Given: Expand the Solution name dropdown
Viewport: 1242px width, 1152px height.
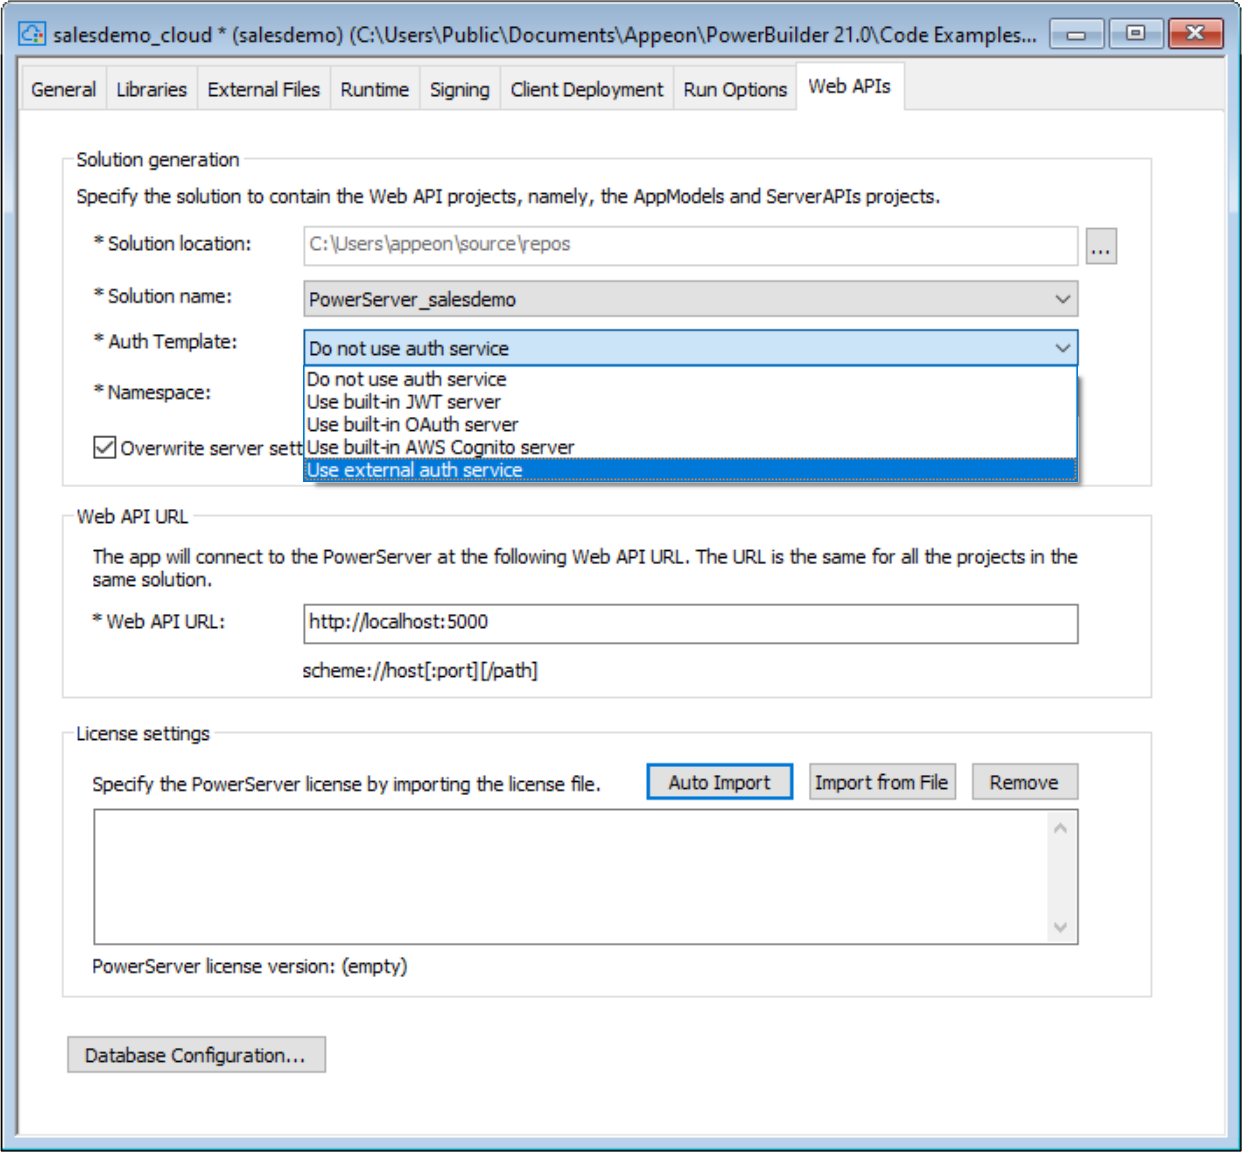Looking at the screenshot, I should point(1062,299).
